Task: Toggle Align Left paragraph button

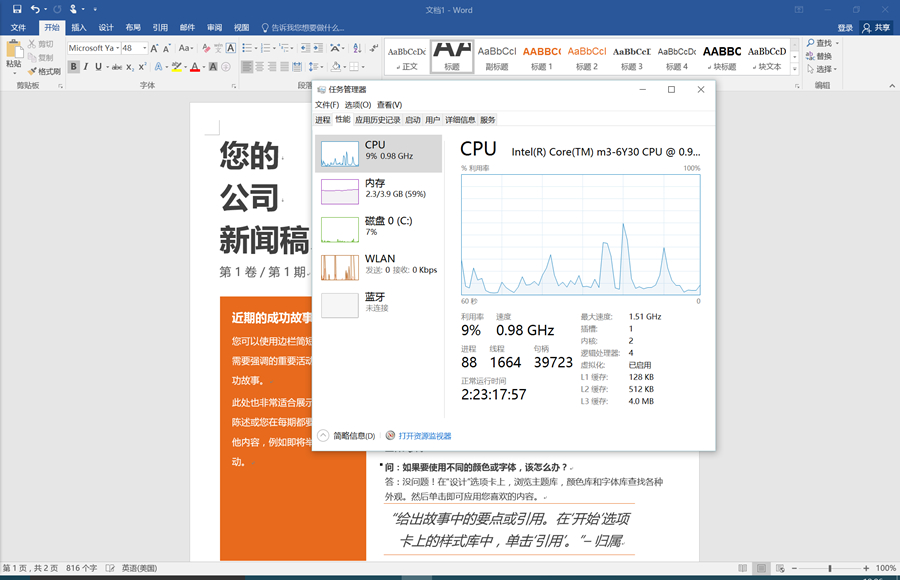Action: pos(247,67)
